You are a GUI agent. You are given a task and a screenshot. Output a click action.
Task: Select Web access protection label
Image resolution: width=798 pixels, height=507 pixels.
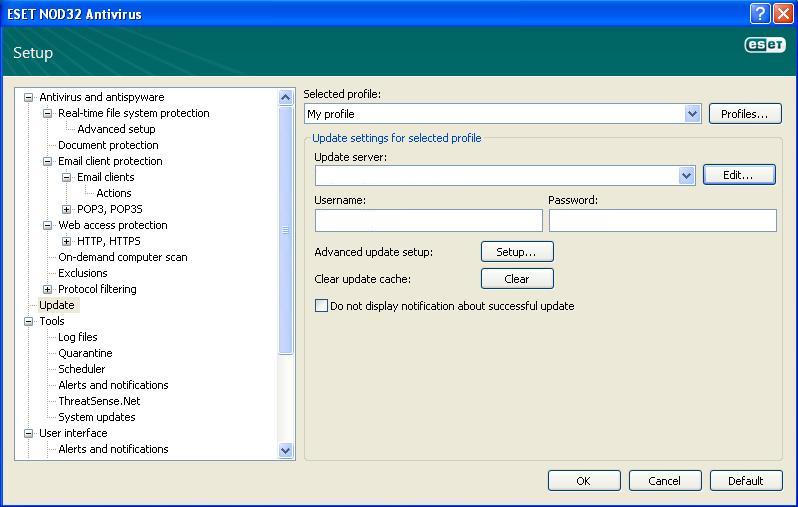(113, 225)
